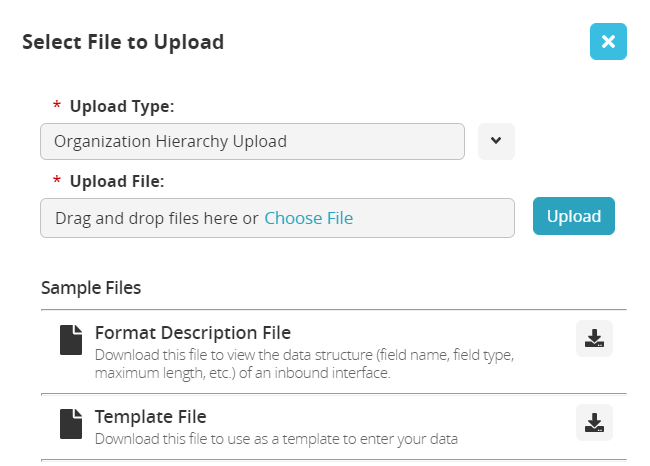Download the Template File

click(x=594, y=423)
